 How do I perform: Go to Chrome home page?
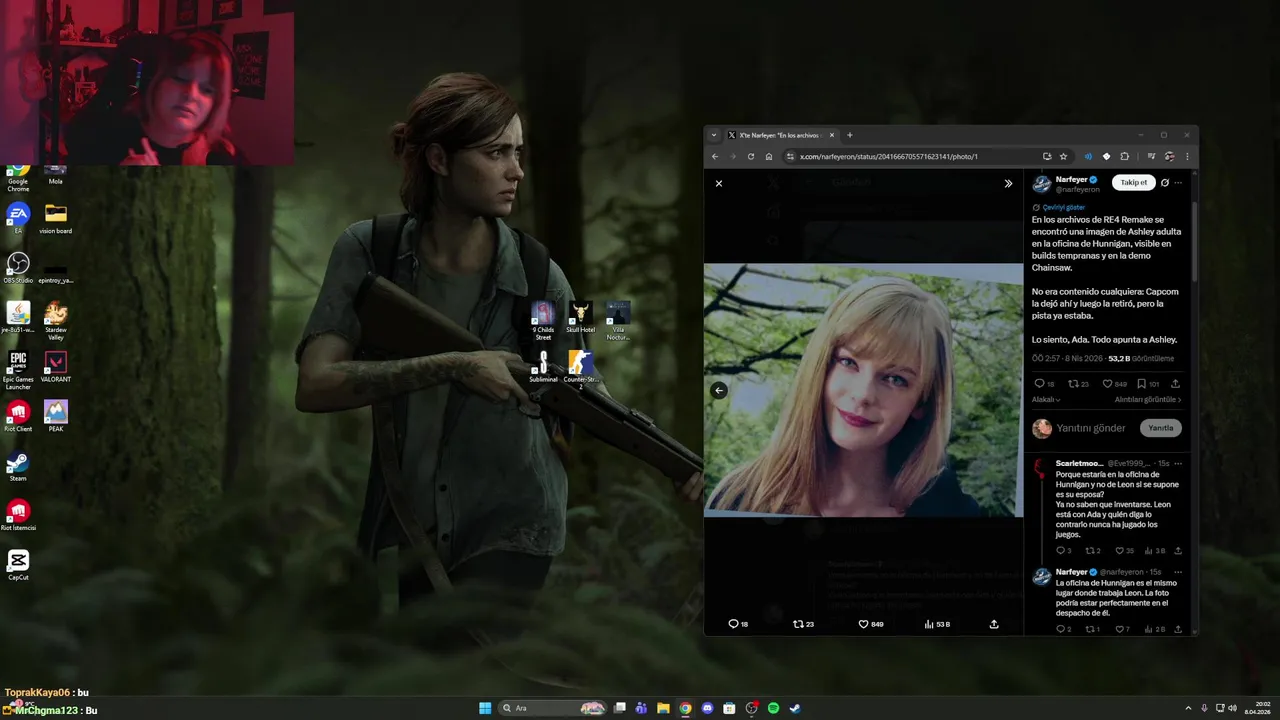(769, 156)
